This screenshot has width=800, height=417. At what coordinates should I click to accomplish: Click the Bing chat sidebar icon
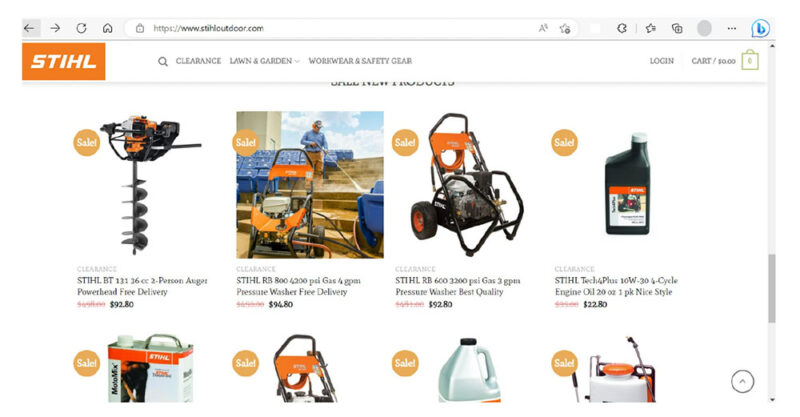coord(760,28)
